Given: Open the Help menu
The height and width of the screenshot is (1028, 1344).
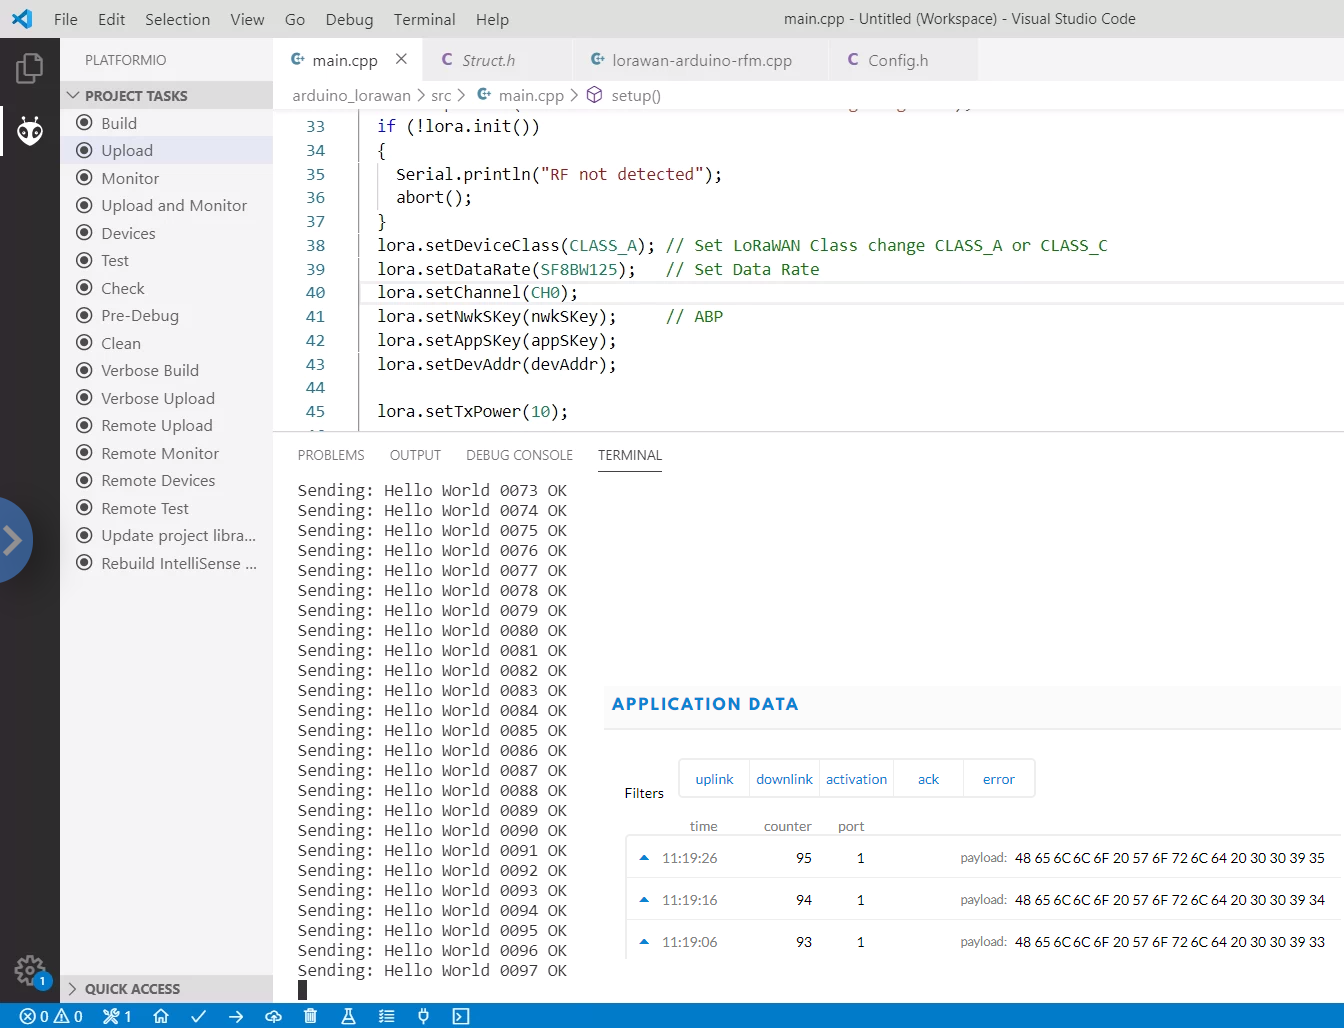Looking at the screenshot, I should tap(492, 19).
